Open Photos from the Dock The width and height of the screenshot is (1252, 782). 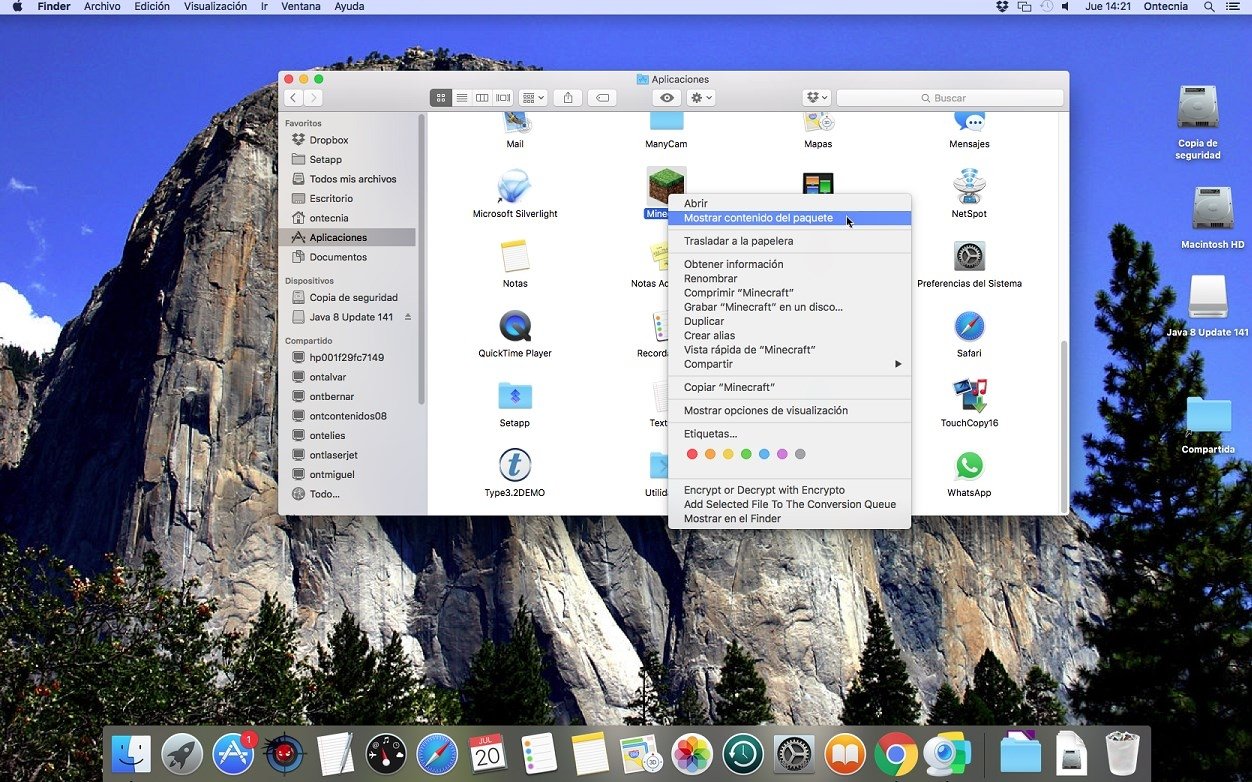(692, 753)
